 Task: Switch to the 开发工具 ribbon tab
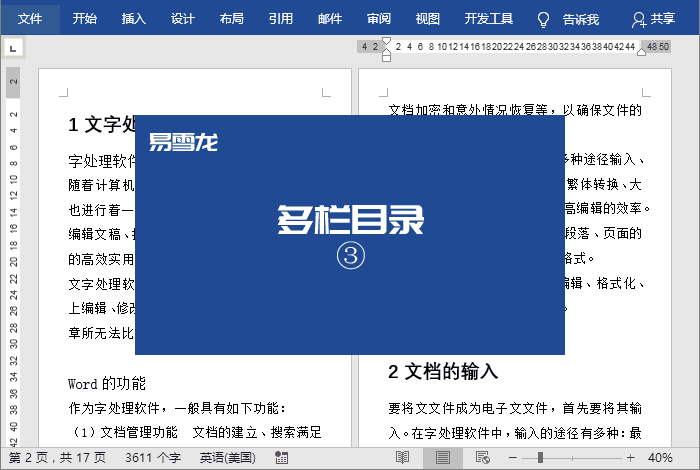point(489,19)
